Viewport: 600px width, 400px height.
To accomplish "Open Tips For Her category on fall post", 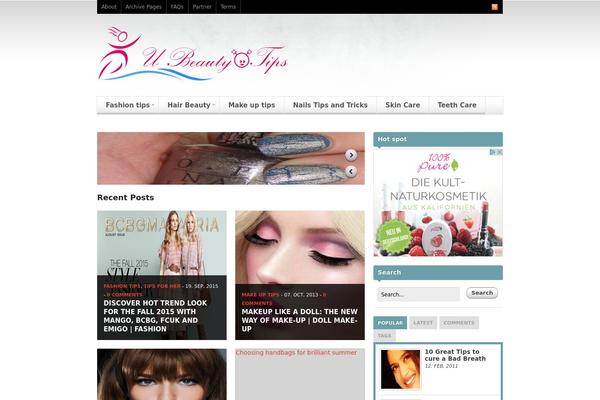I will coord(162,286).
